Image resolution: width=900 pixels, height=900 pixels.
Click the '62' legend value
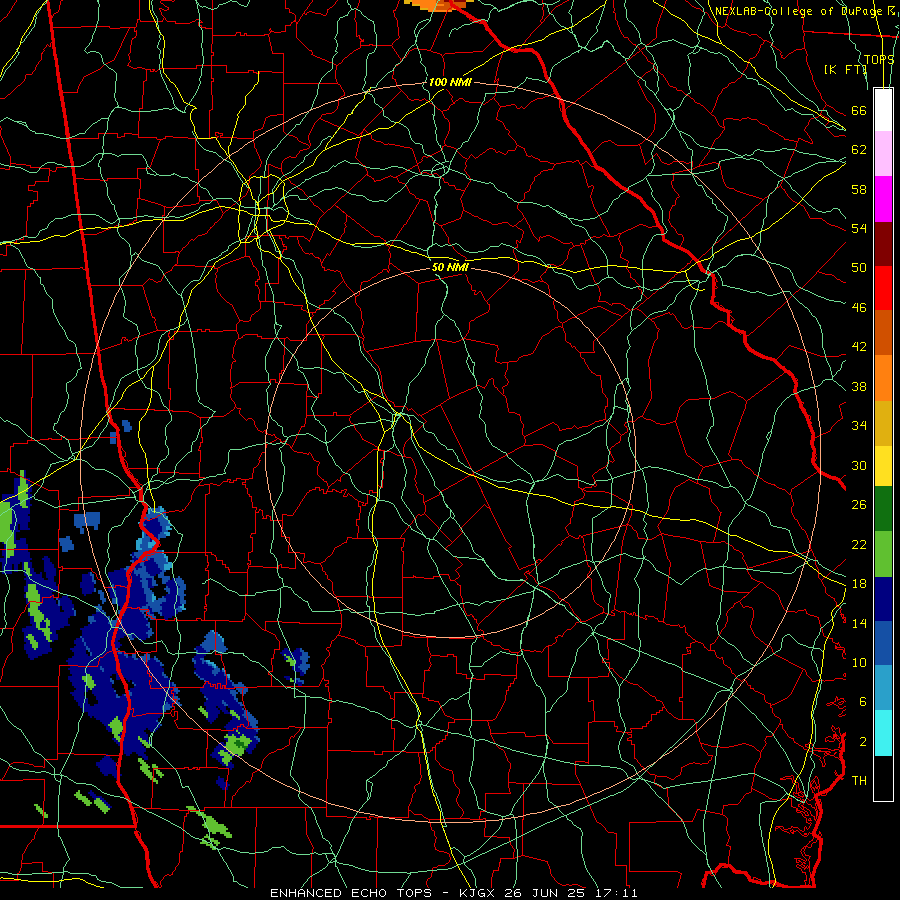(x=859, y=150)
